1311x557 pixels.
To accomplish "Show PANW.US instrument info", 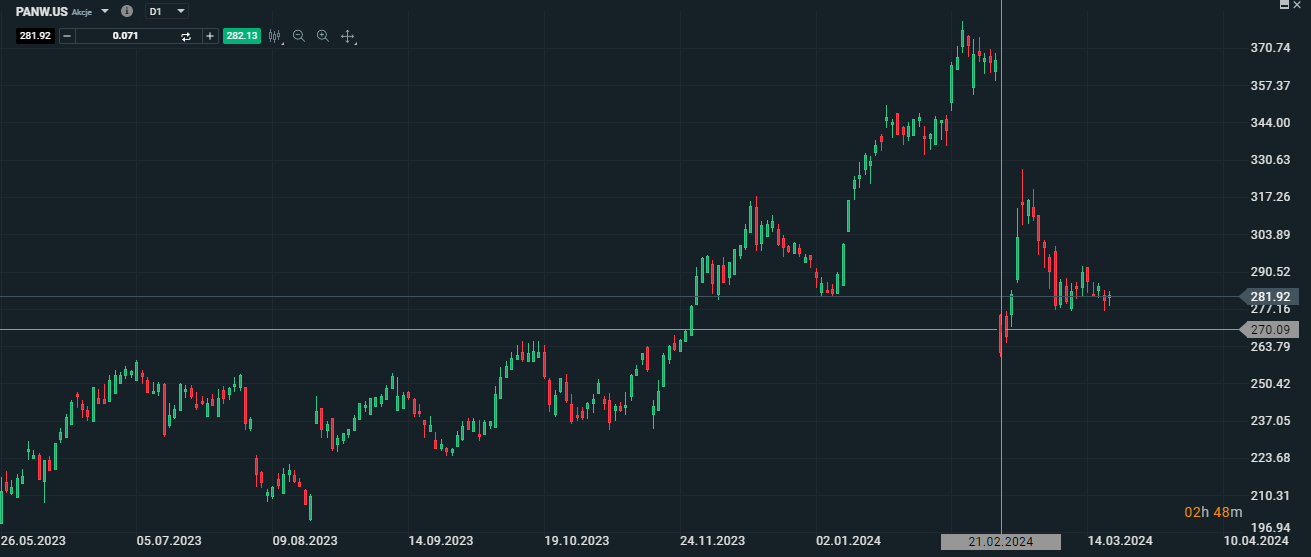I will click(126, 11).
